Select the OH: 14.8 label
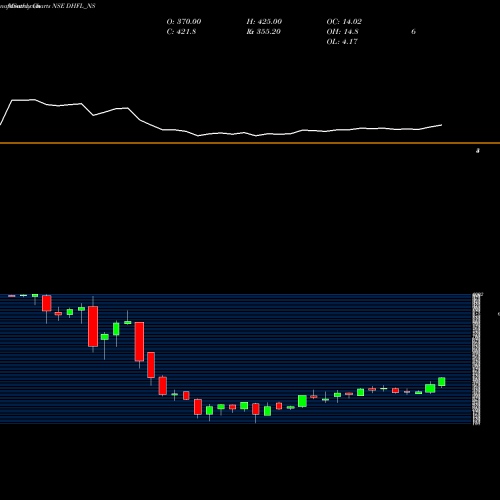The image size is (500, 500). pyautogui.click(x=342, y=32)
